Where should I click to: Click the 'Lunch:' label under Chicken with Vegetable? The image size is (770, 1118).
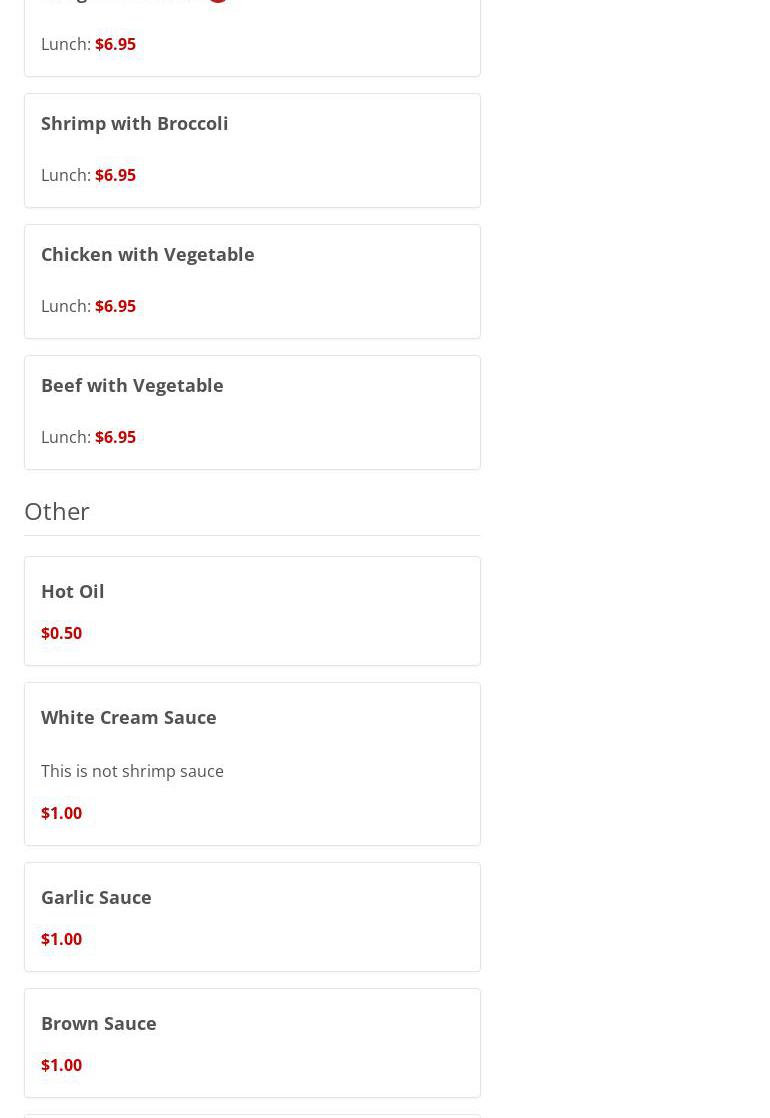(66, 306)
